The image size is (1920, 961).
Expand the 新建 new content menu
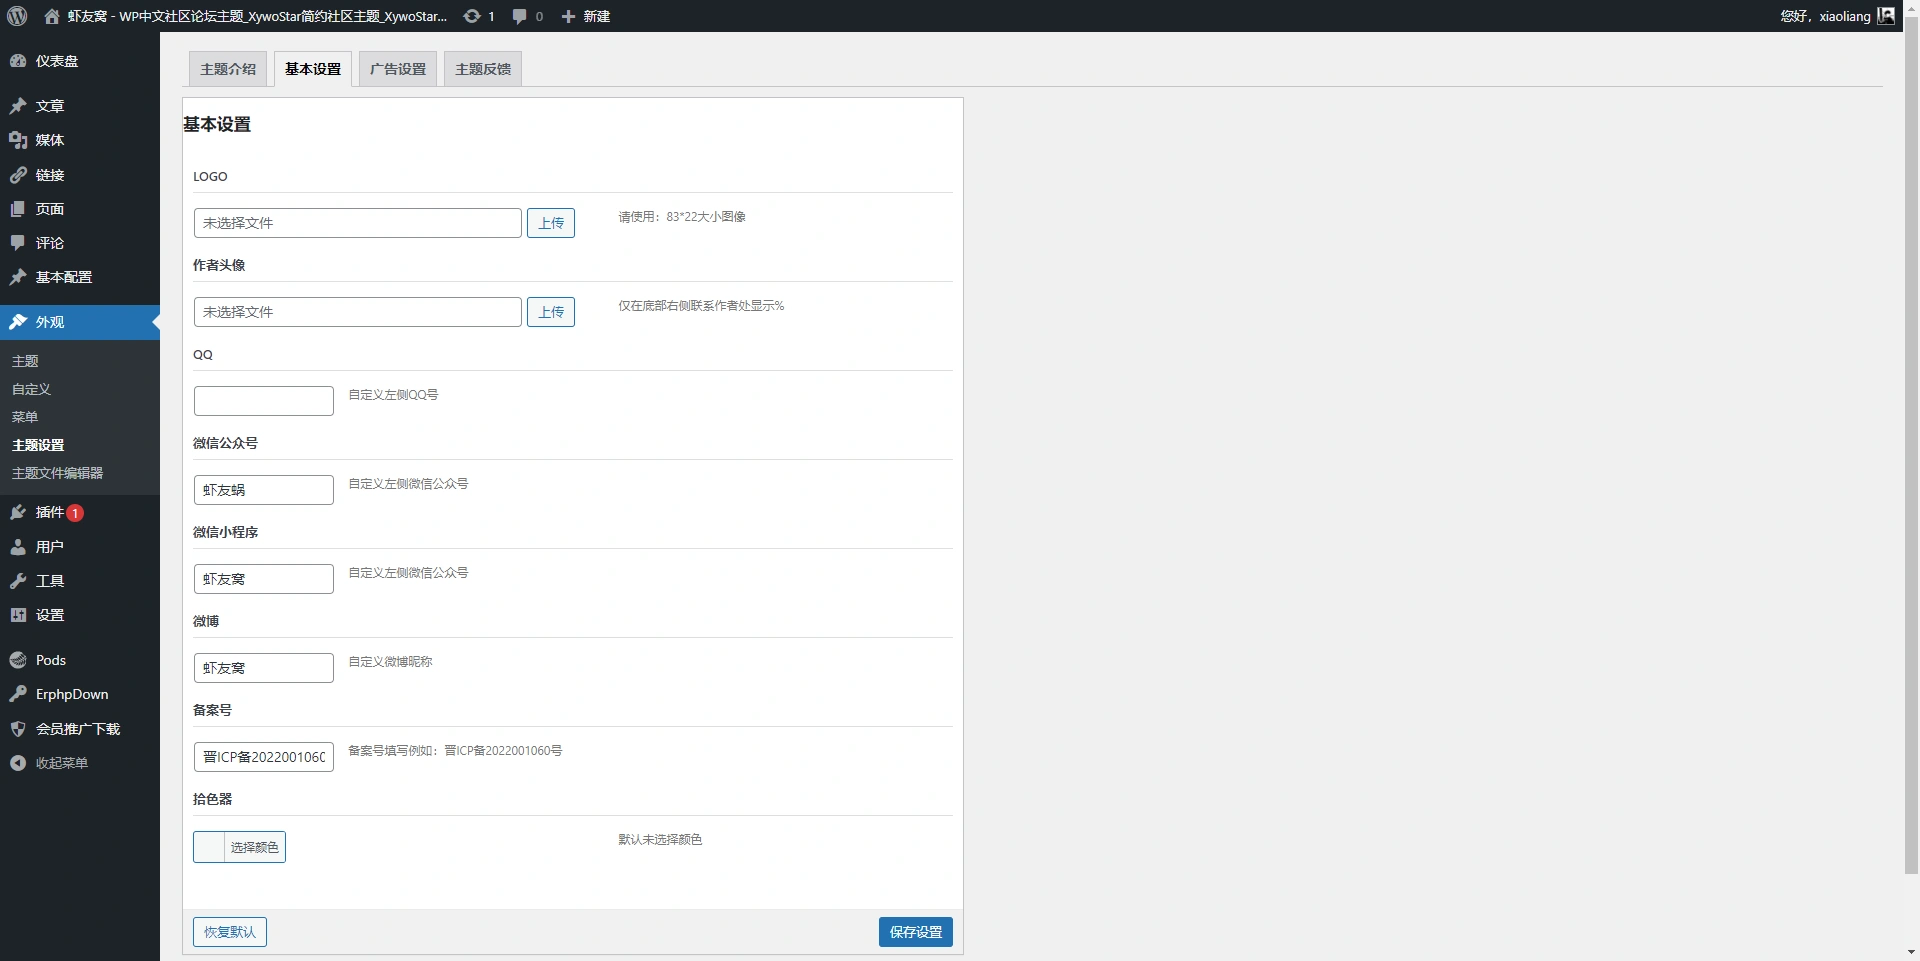(x=586, y=16)
